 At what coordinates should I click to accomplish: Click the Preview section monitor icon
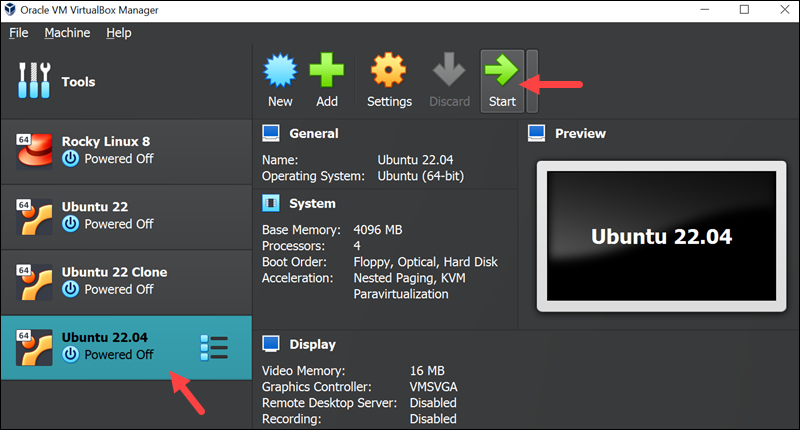[537, 133]
